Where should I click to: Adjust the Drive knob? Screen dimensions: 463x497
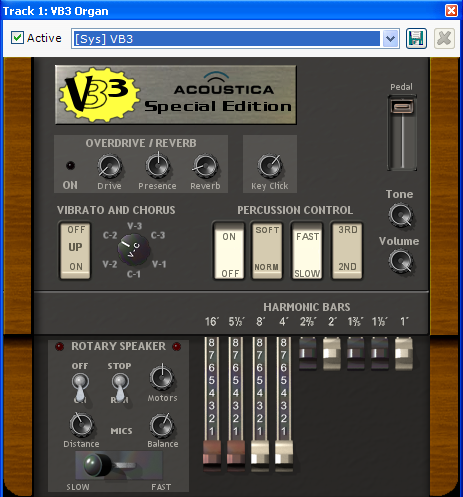point(109,166)
